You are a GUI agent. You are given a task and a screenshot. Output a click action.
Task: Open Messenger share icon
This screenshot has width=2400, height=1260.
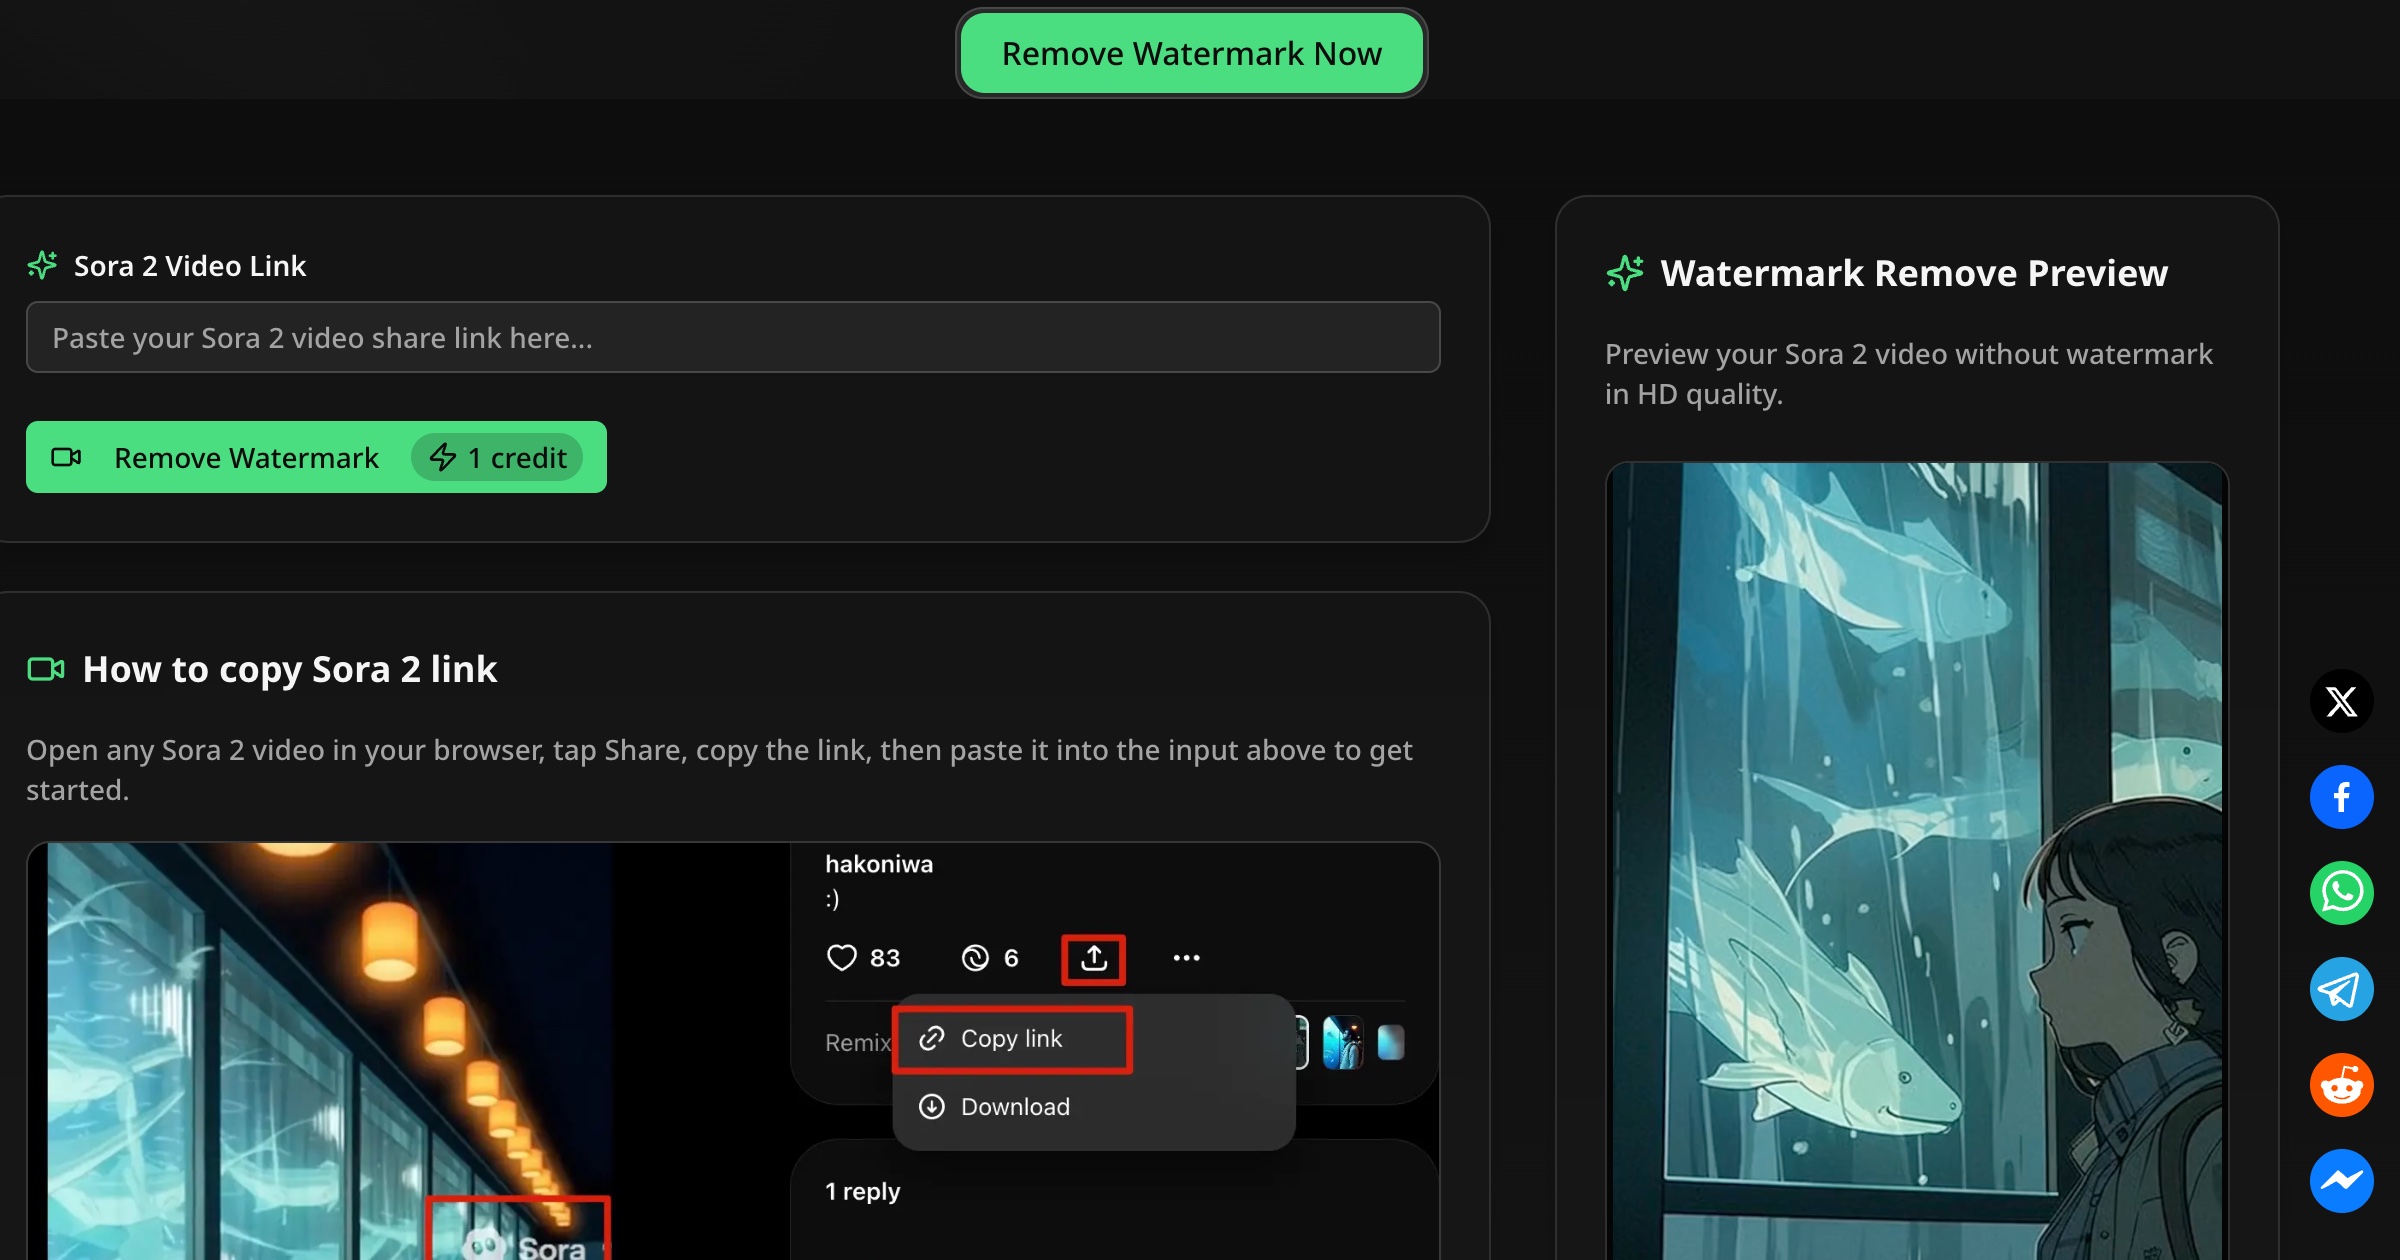[2341, 1181]
